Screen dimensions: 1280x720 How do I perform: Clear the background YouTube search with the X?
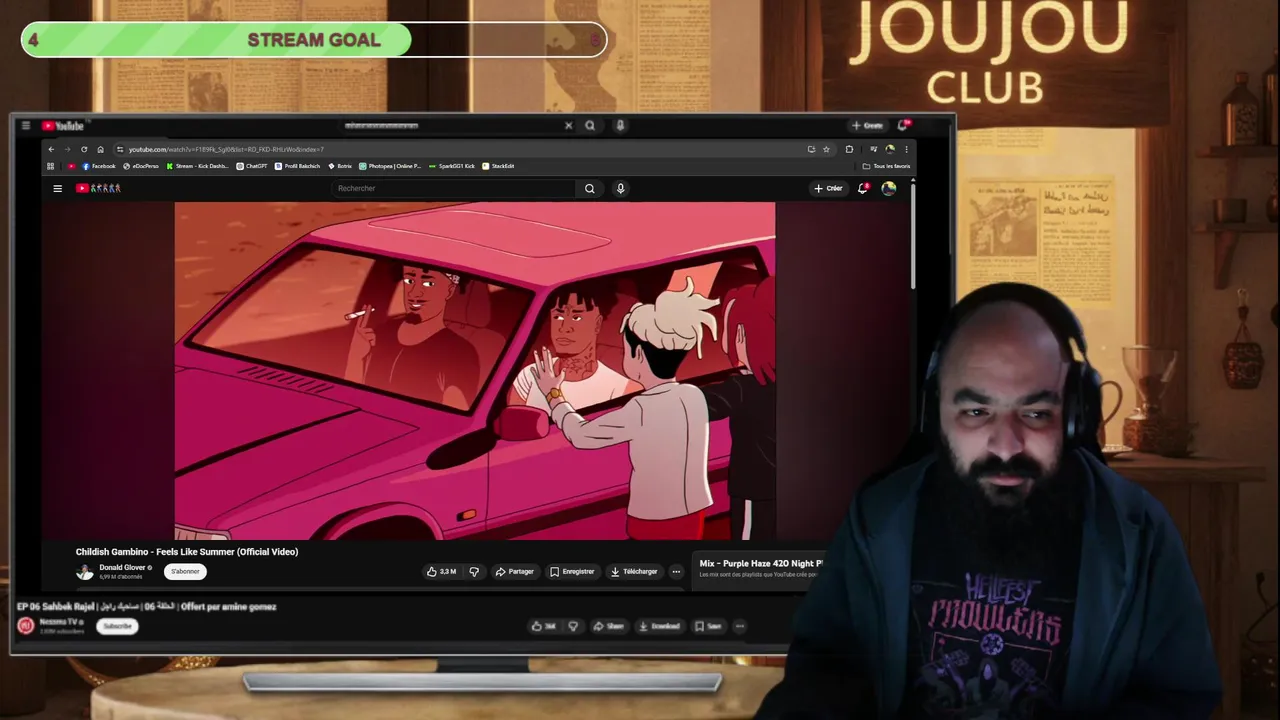point(569,126)
